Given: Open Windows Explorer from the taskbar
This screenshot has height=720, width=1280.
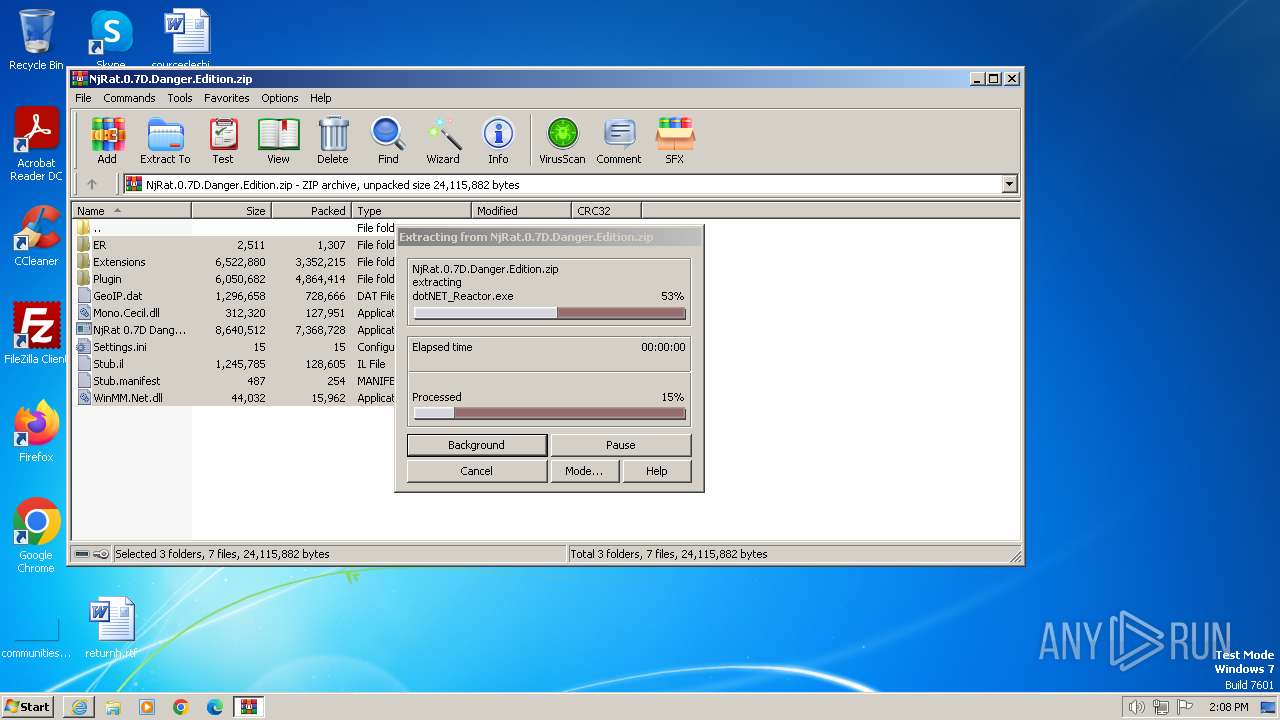Looking at the screenshot, I should 113,707.
